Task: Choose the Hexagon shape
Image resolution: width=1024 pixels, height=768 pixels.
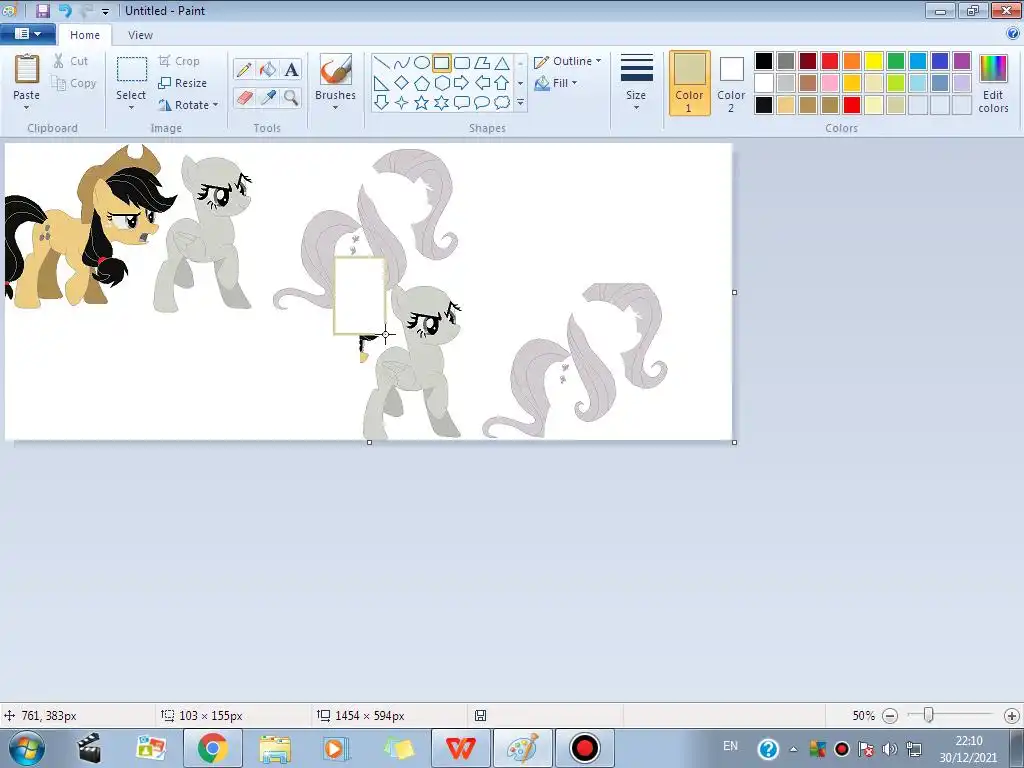Action: [x=441, y=83]
